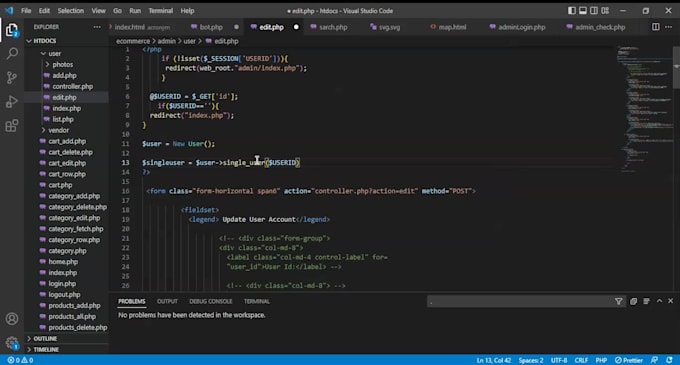Close the bottom panel
This screenshot has height=365, width=680.
pyautogui.click(x=670, y=301)
